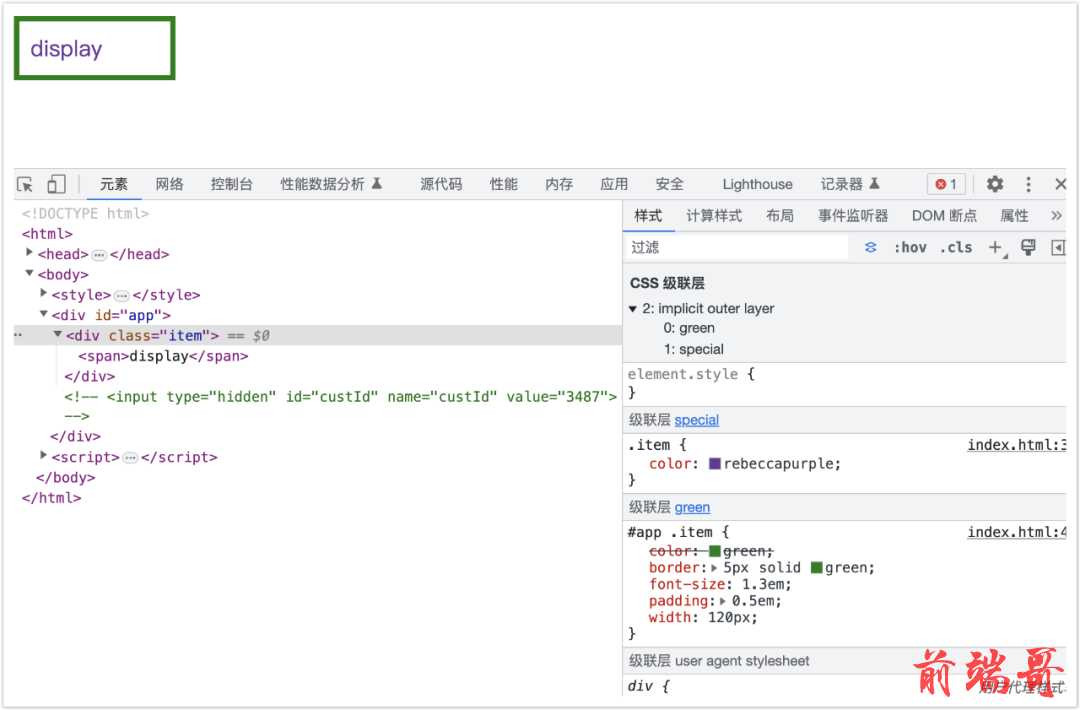Open the border green color swatch
This screenshot has height=710, width=1080.
coord(816,567)
